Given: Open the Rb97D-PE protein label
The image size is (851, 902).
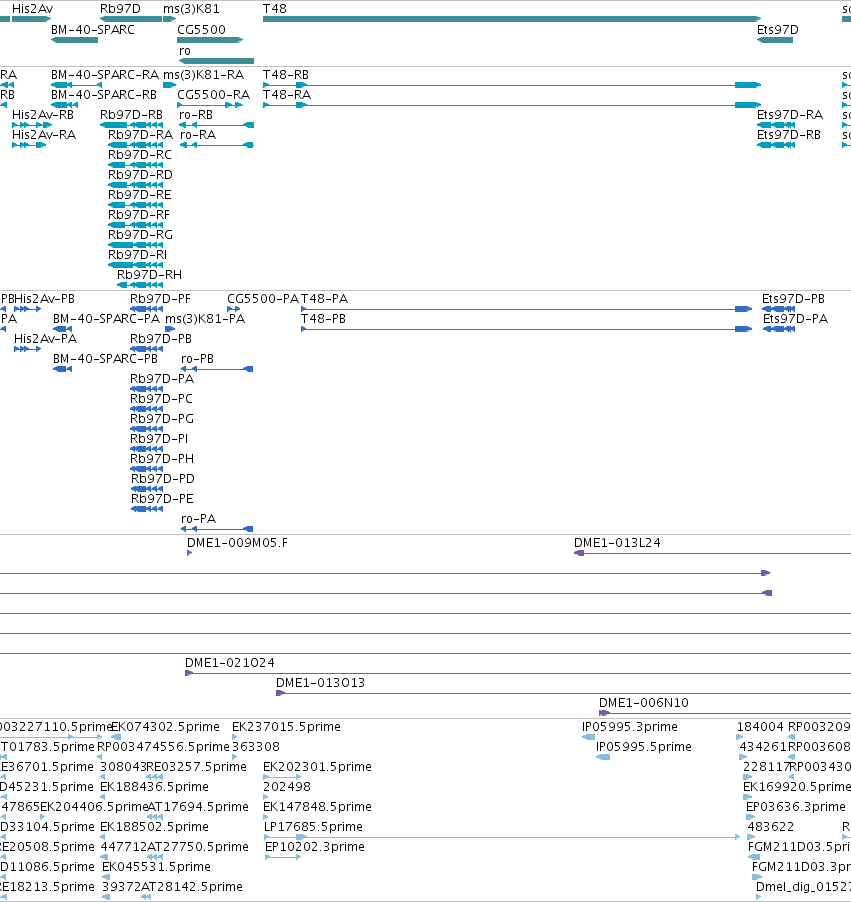Looking at the screenshot, I should click(x=162, y=499).
